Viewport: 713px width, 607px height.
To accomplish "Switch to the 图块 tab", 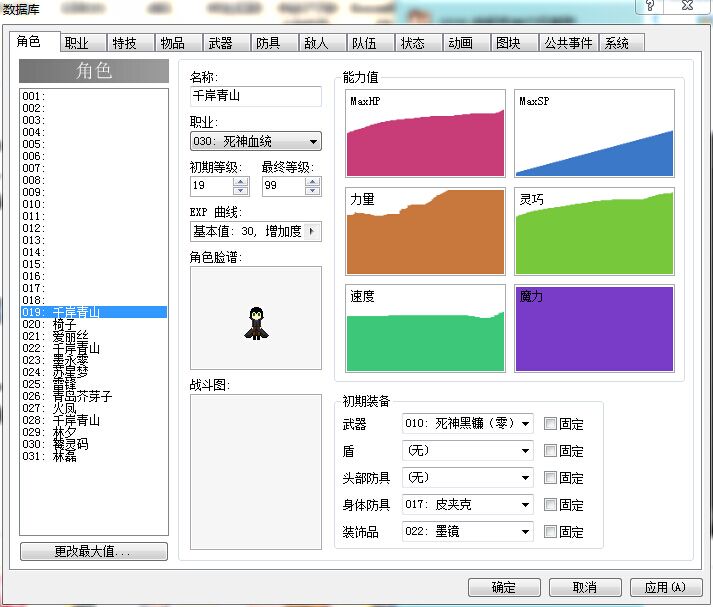I will coord(515,43).
